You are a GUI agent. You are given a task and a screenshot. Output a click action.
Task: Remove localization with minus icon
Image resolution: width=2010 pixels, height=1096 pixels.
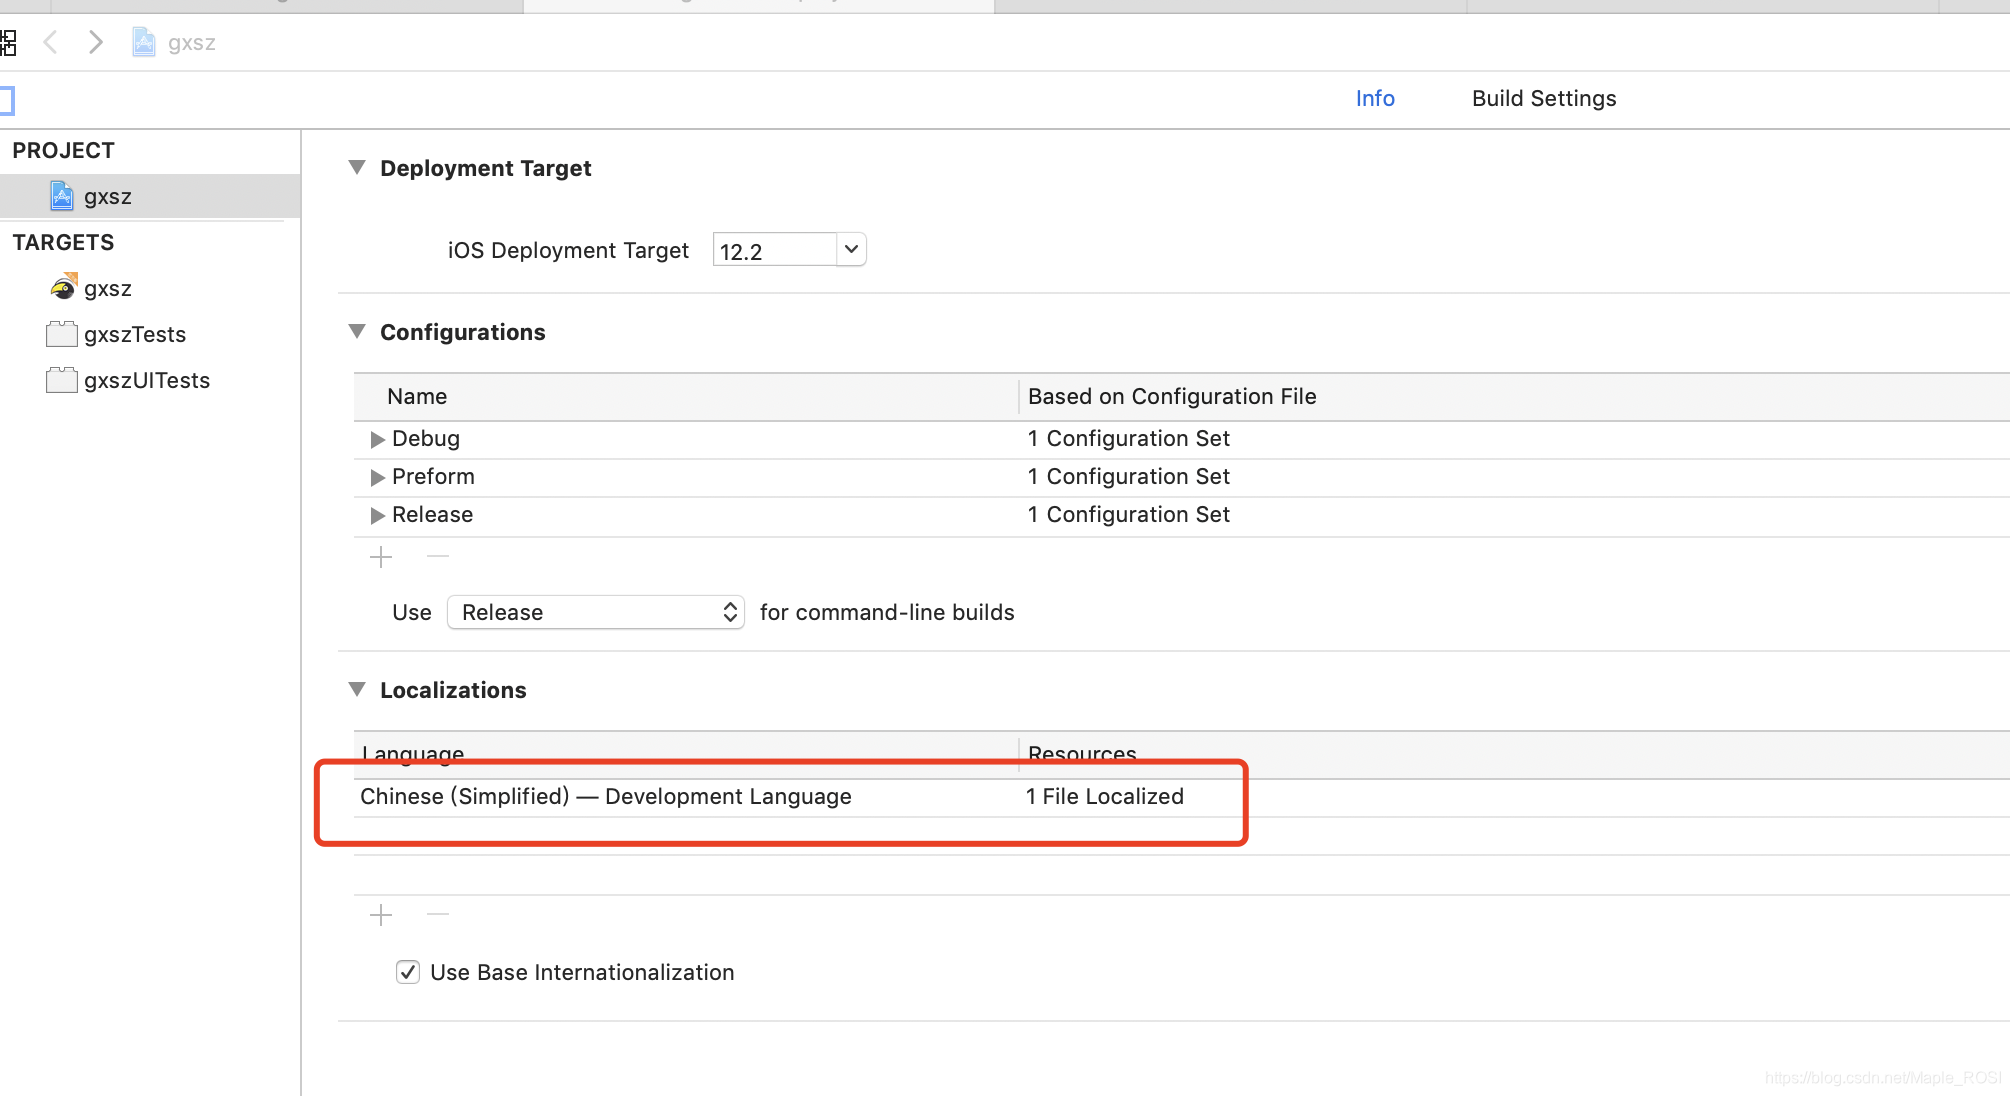438,914
